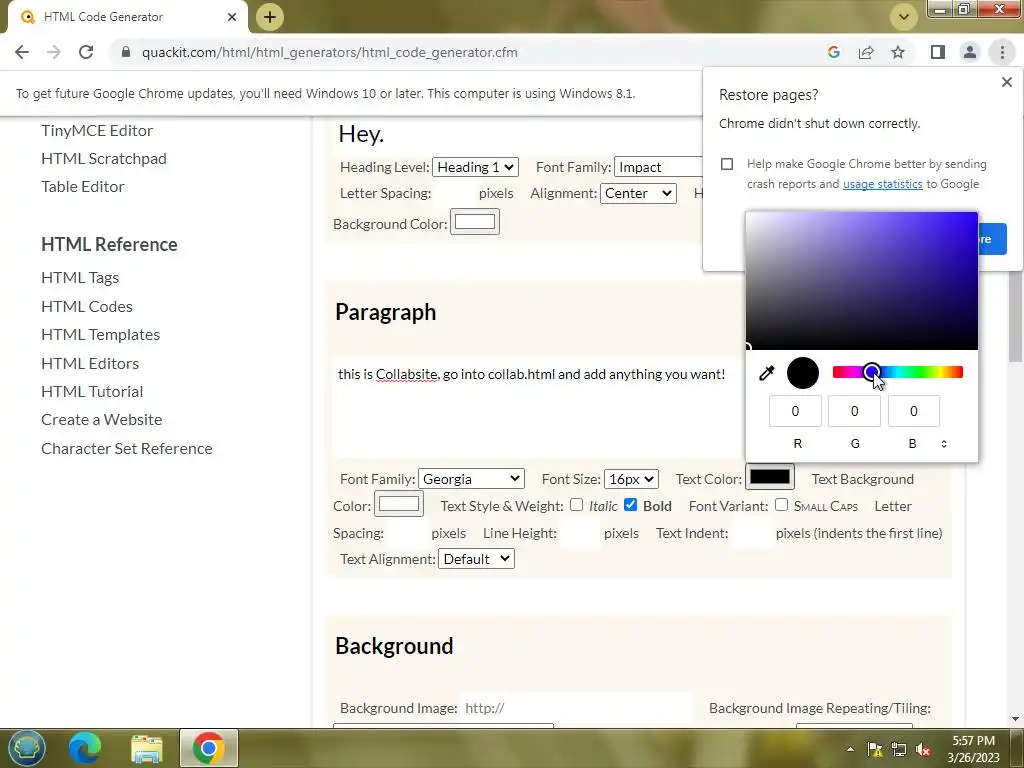
Task: Dismiss the Restore pages popup
Action: pyautogui.click(x=1006, y=82)
